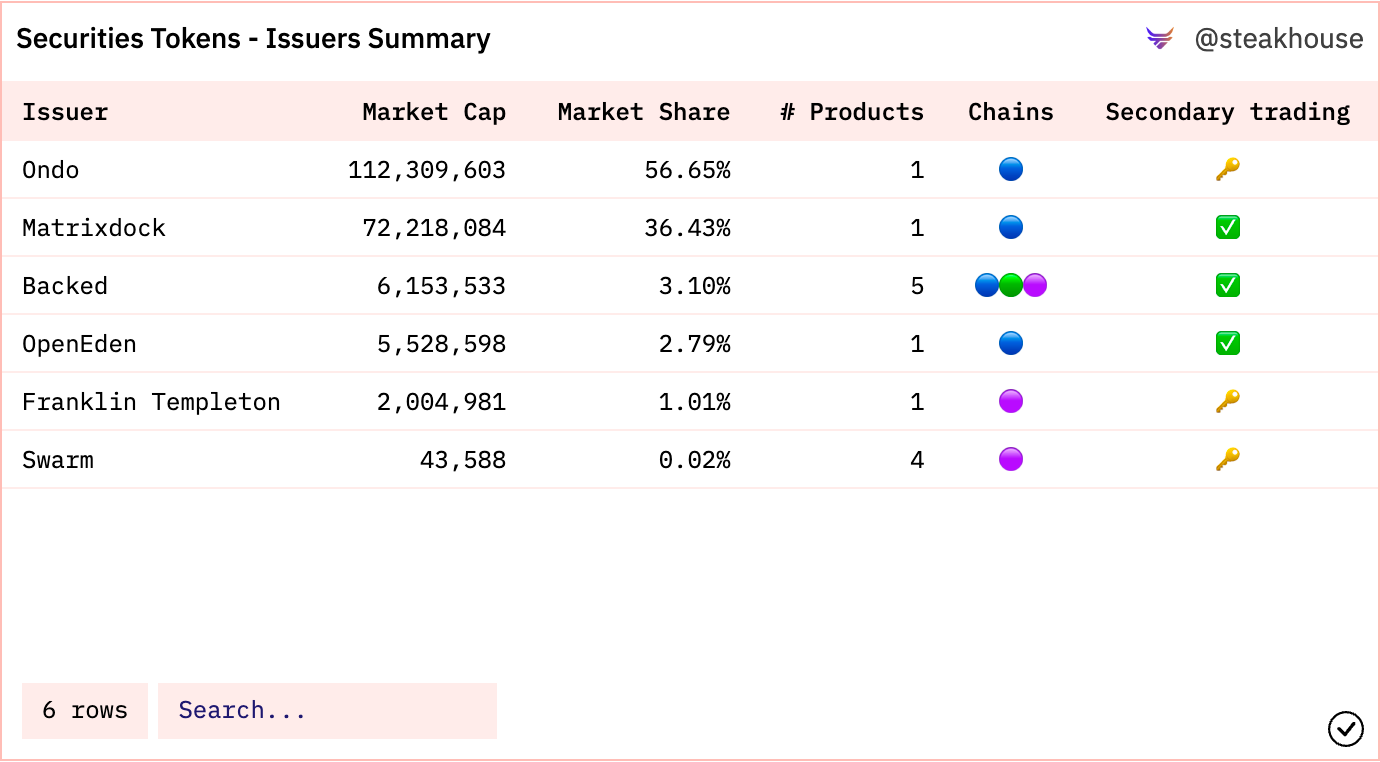Screen dimensions: 1380x762
Task: Click products count 1 in OpenEden row
Action: (x=917, y=344)
